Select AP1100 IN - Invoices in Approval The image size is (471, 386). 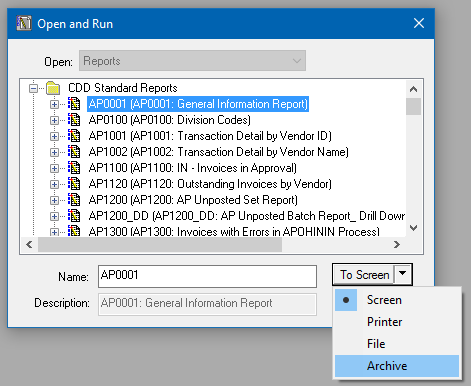pos(193,168)
